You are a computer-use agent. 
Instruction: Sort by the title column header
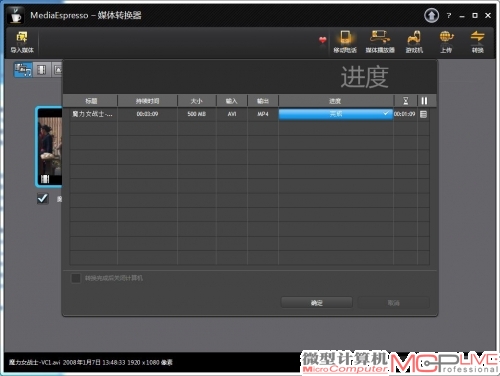(91, 101)
